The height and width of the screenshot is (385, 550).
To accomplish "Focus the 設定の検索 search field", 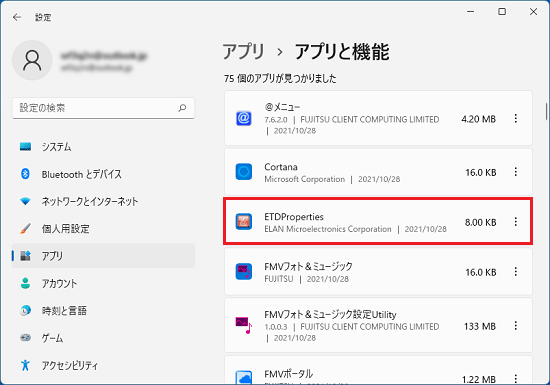I will click(103, 108).
